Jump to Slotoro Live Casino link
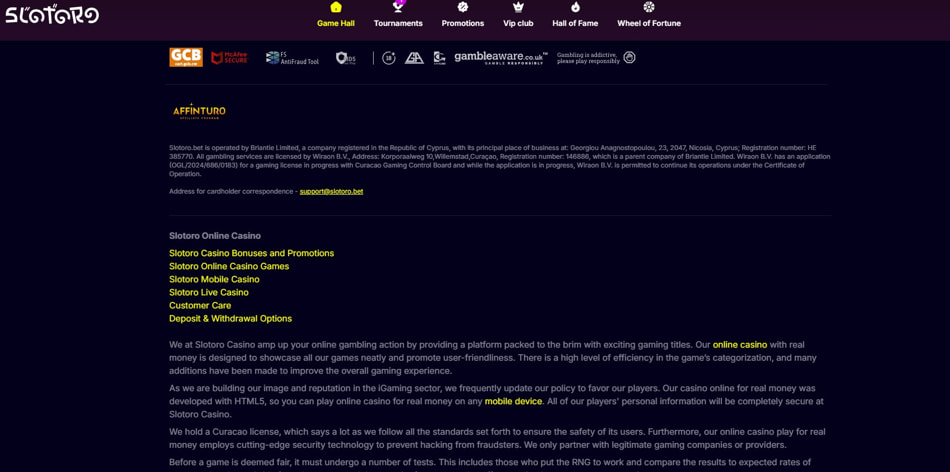The image size is (950, 472). (208, 292)
